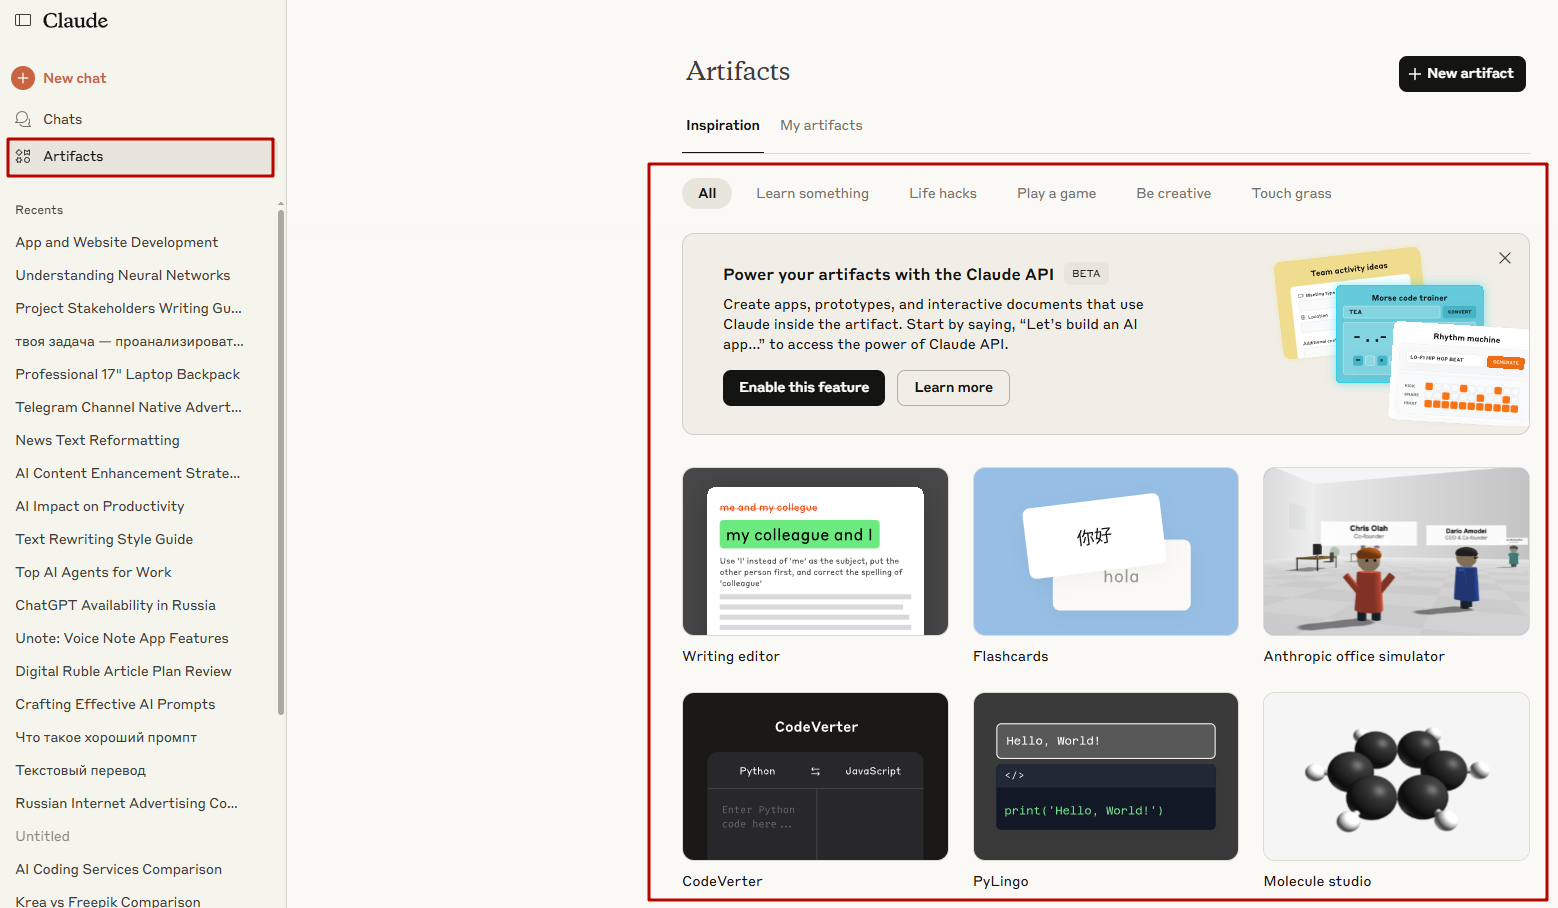This screenshot has width=1558, height=908.
Task: Open 'Что такое хороший промпт' chat
Action: point(106,737)
